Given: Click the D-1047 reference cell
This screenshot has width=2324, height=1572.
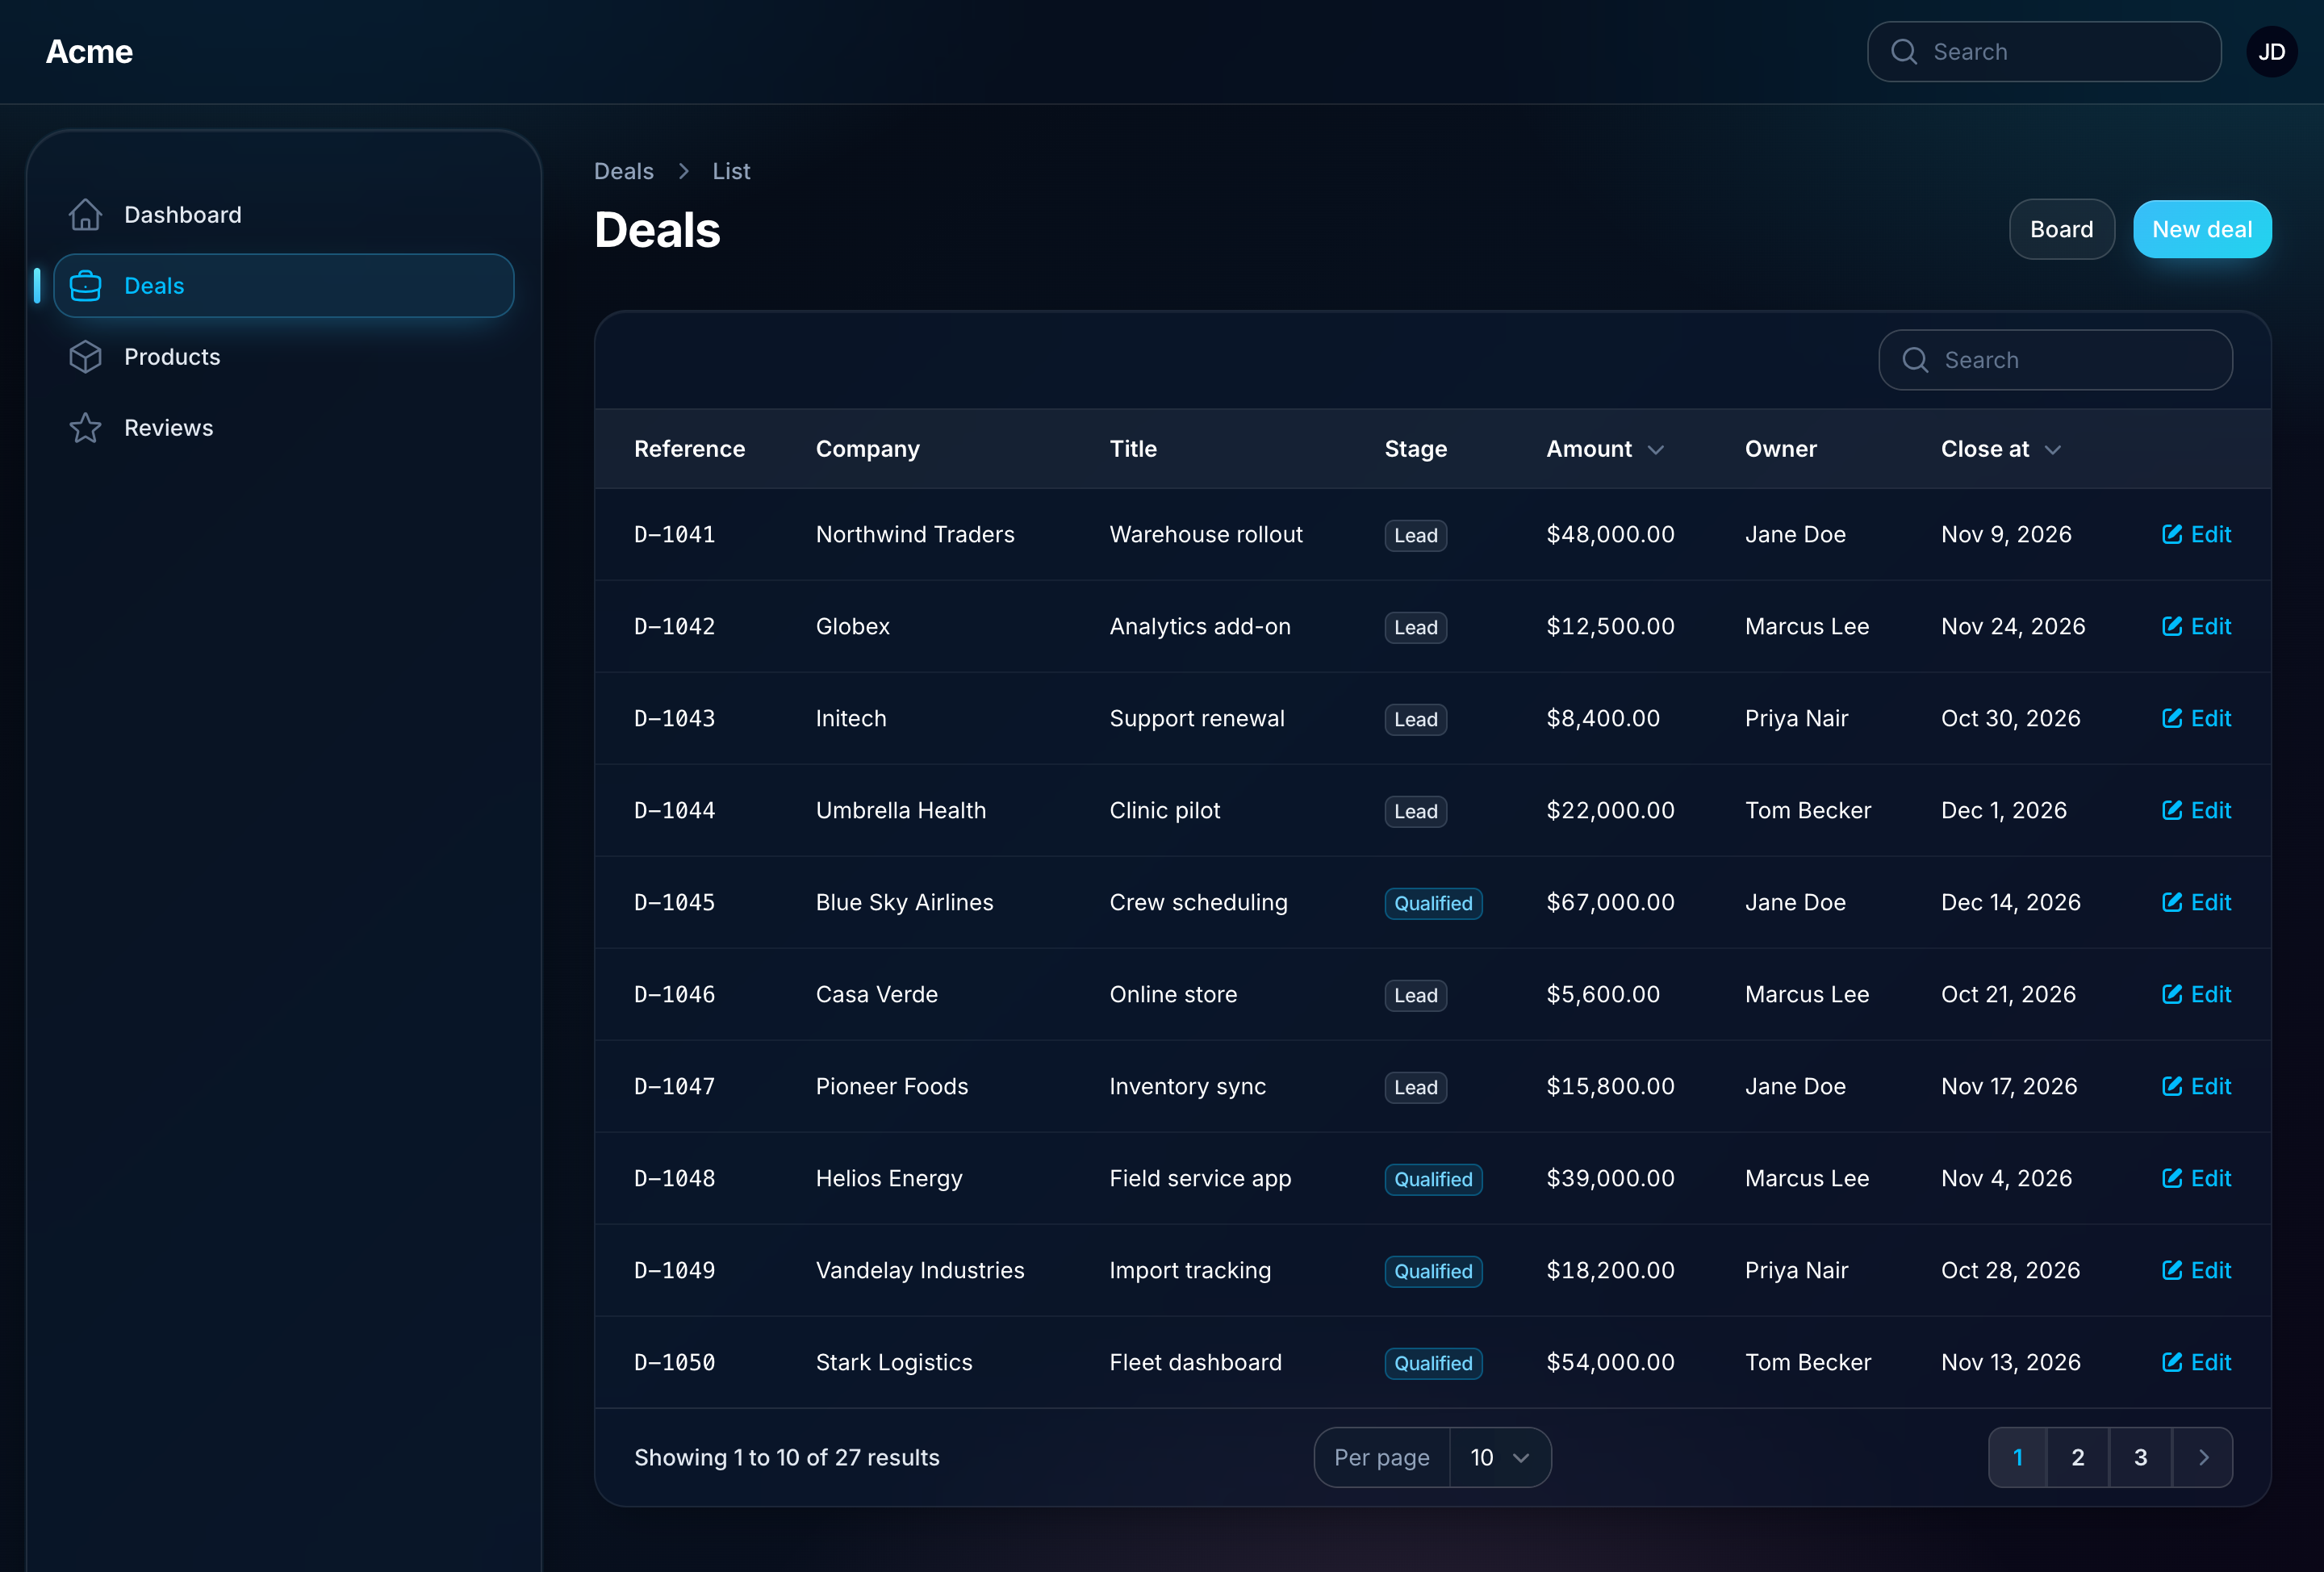Looking at the screenshot, I should [x=675, y=1086].
